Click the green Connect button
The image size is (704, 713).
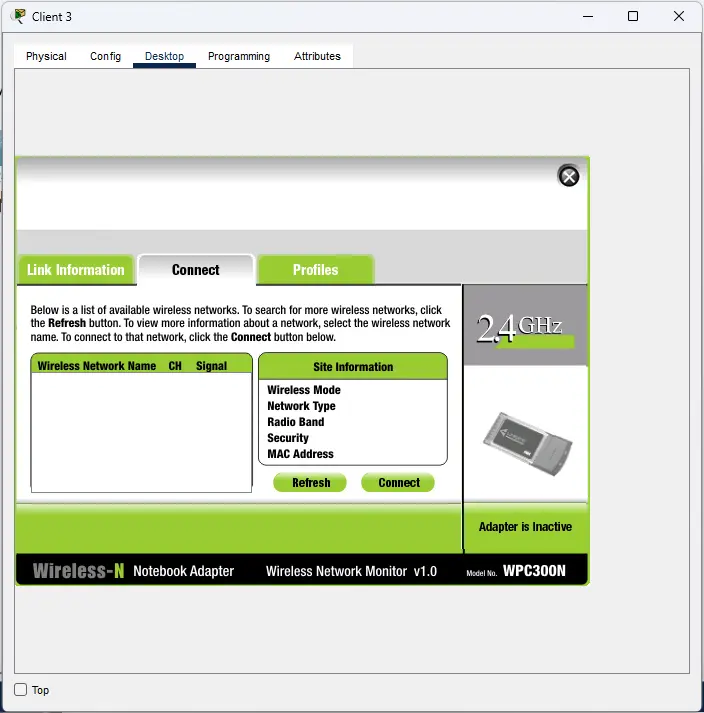pyautogui.click(x=399, y=482)
